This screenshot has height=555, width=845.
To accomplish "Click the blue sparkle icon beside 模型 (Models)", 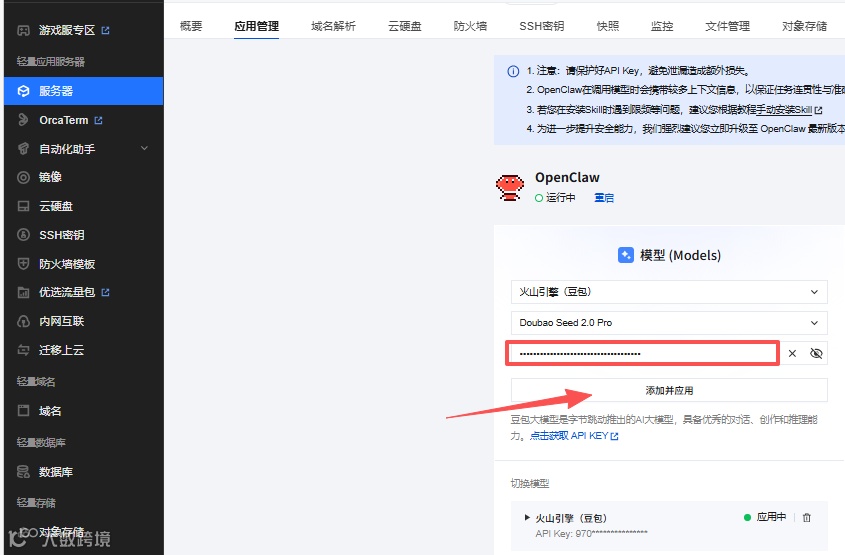I will click(x=626, y=255).
